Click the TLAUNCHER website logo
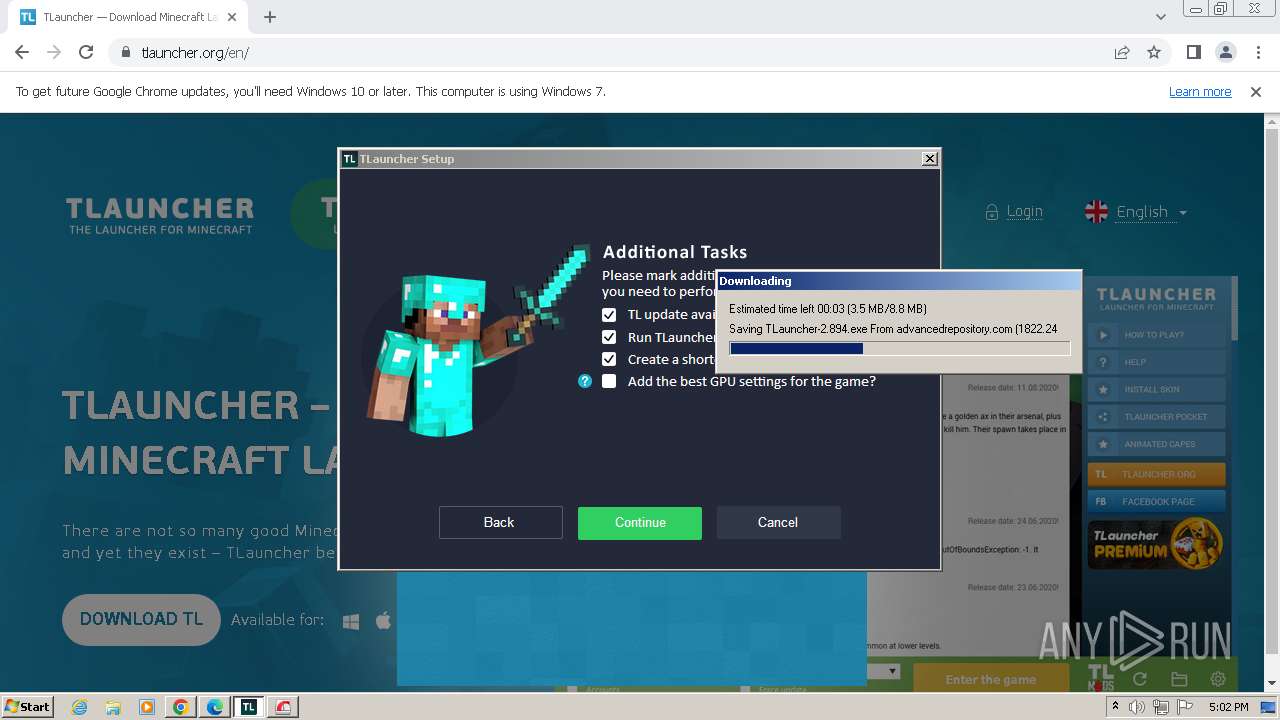Screen dimensions: 1280x720 coord(160,215)
